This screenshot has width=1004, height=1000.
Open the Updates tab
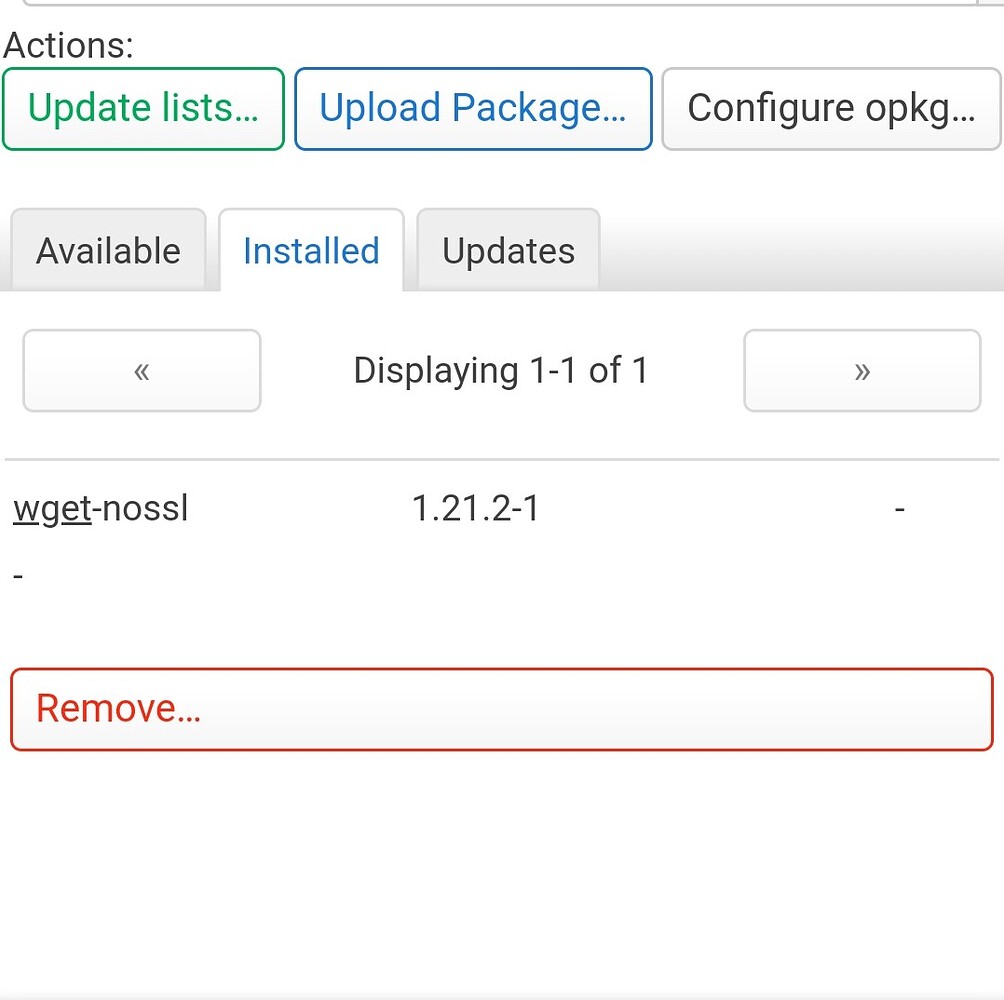pyautogui.click(x=508, y=250)
